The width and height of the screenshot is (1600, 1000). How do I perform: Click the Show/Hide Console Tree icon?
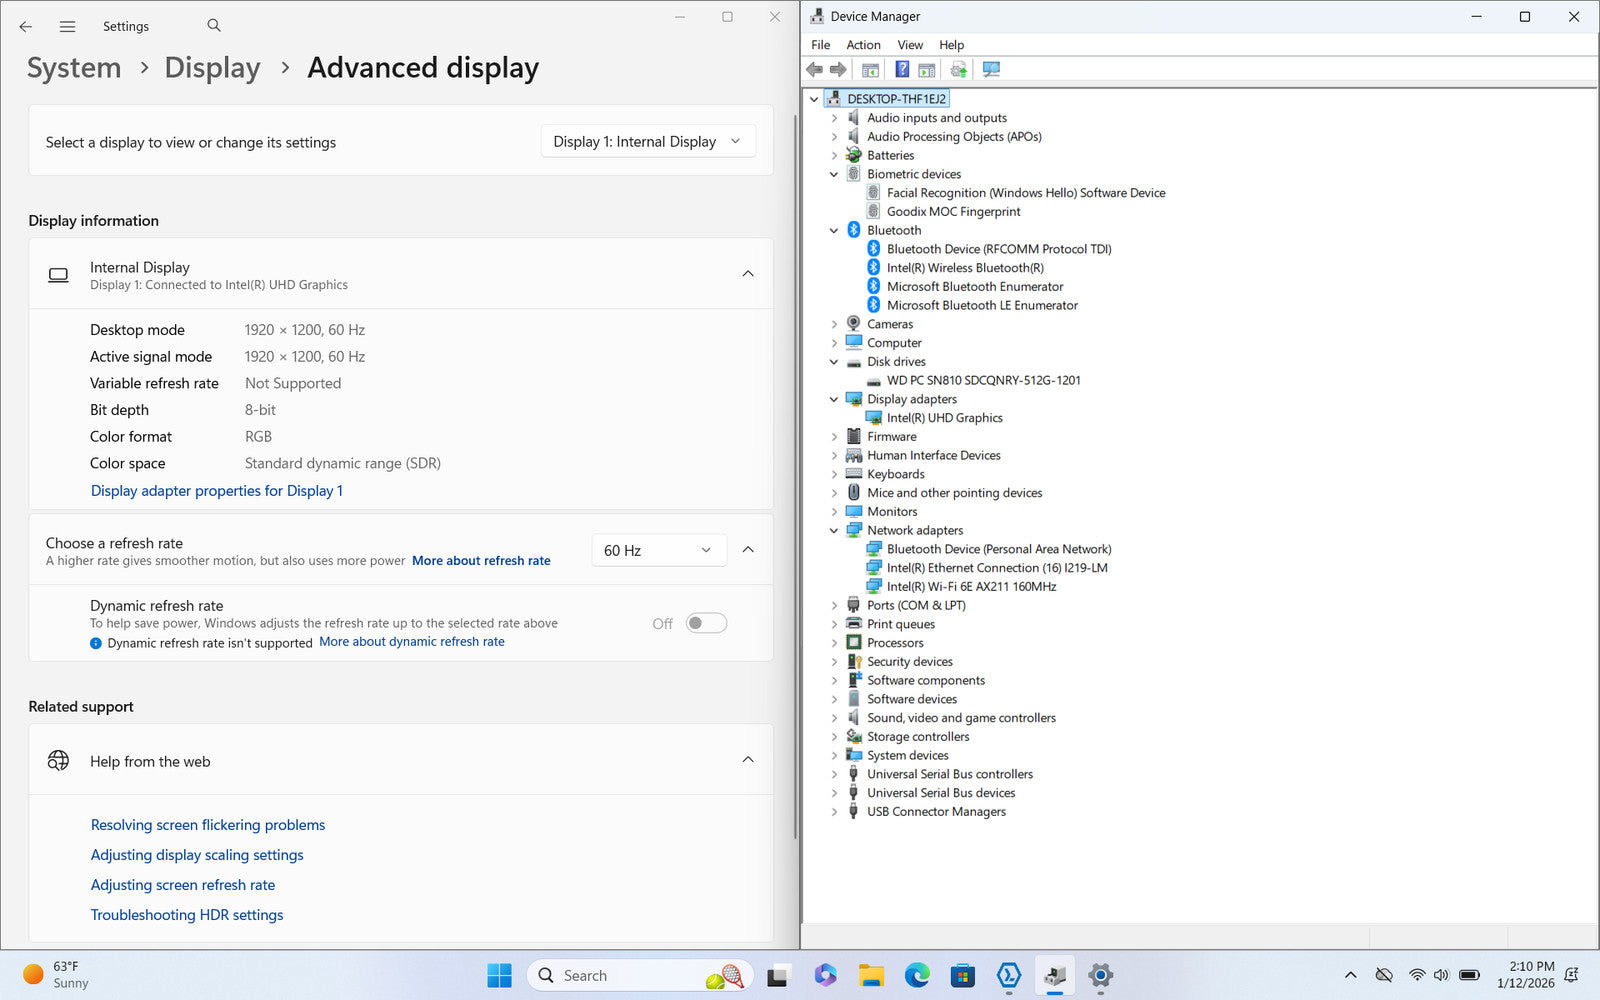[871, 69]
